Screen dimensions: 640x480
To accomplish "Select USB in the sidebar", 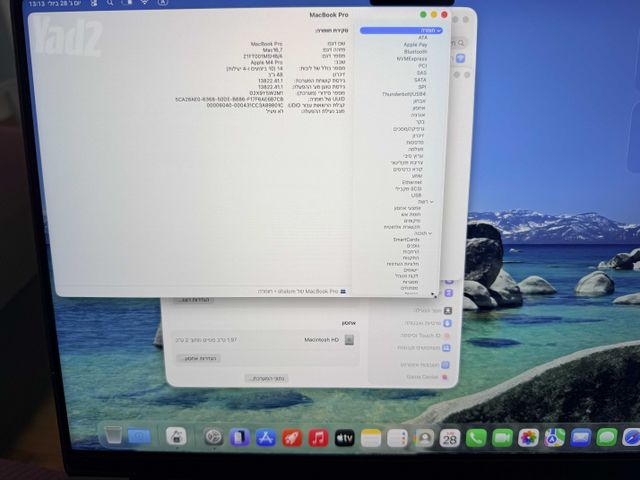I will click(x=416, y=195).
